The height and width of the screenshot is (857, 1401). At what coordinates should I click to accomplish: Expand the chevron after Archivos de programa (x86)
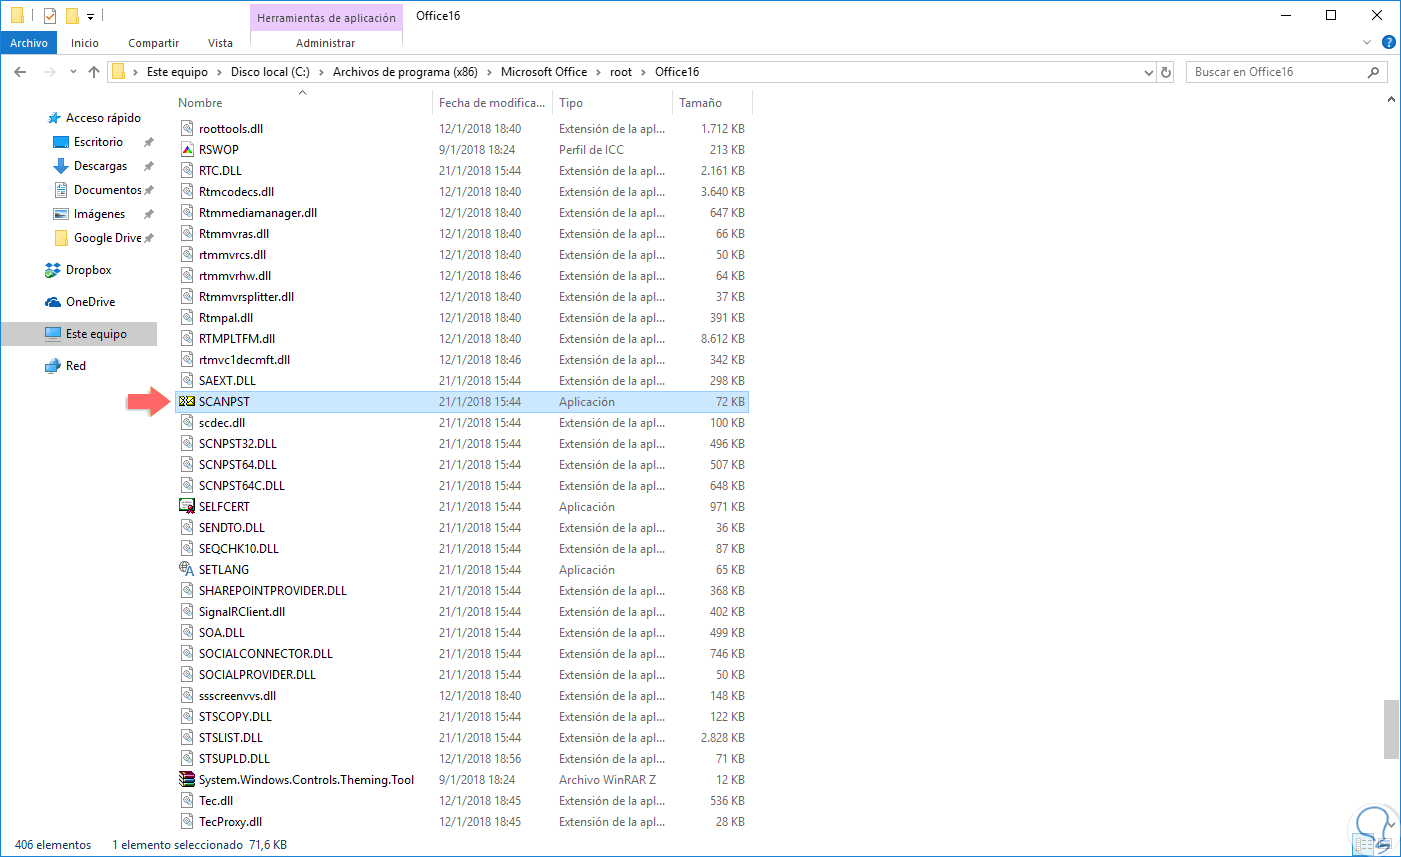(x=489, y=72)
